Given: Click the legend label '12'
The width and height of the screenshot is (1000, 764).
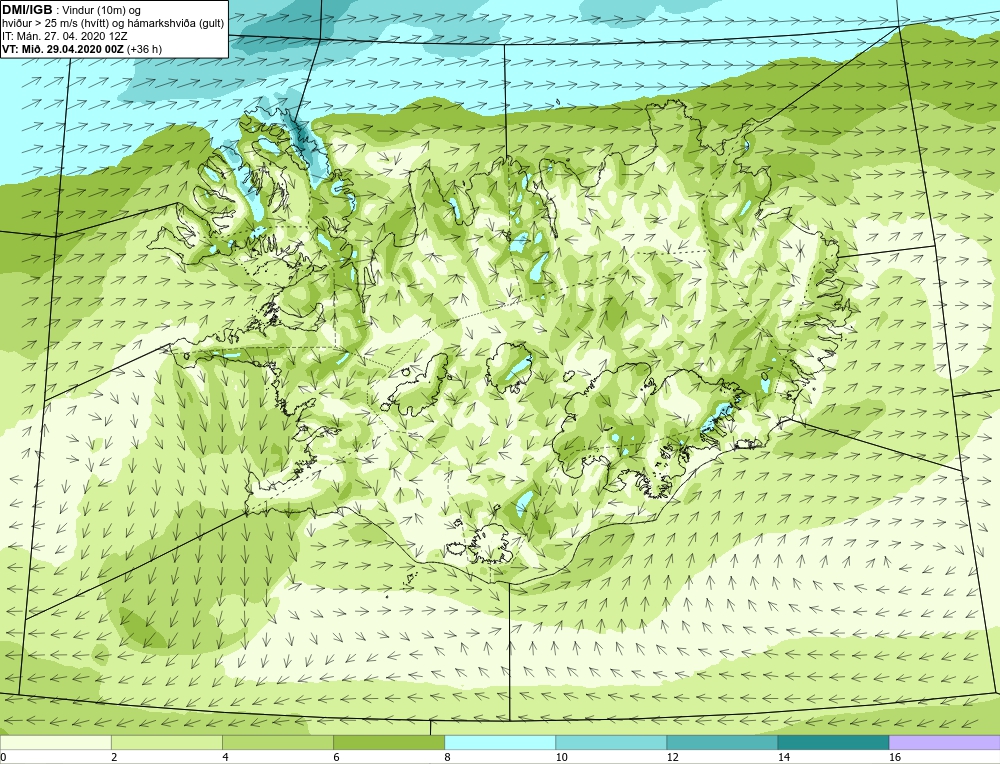Looking at the screenshot, I should click(672, 757).
